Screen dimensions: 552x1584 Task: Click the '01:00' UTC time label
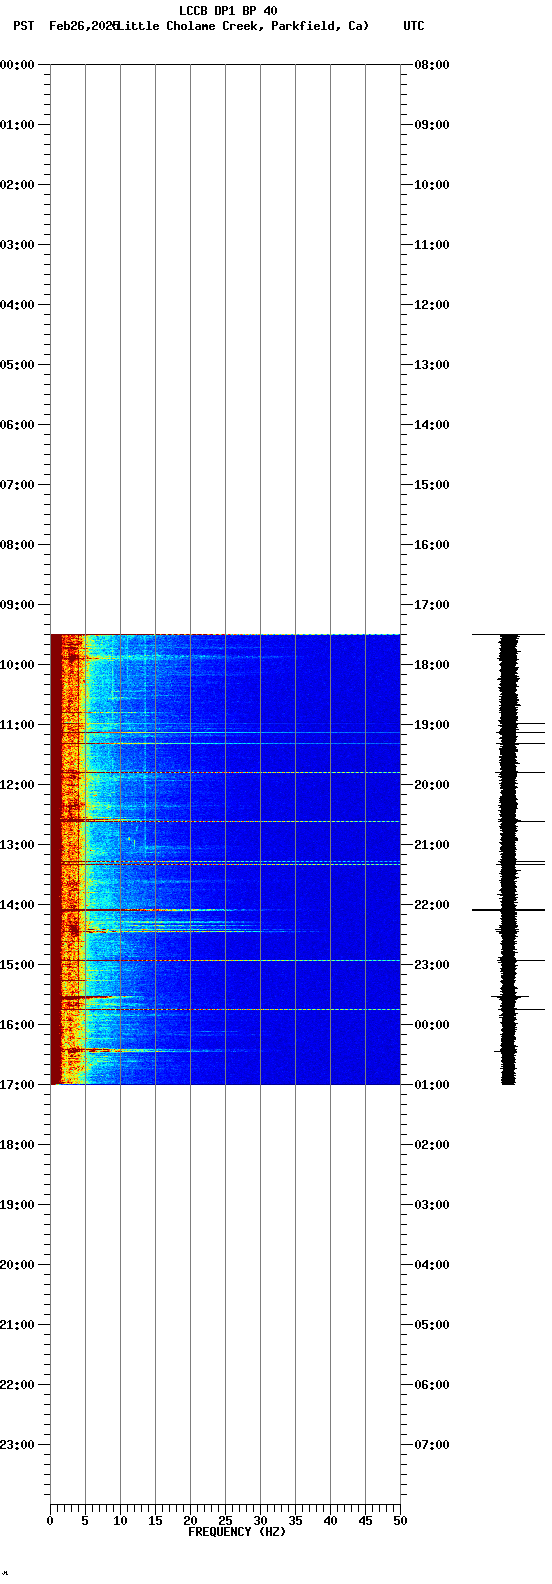click(432, 1085)
